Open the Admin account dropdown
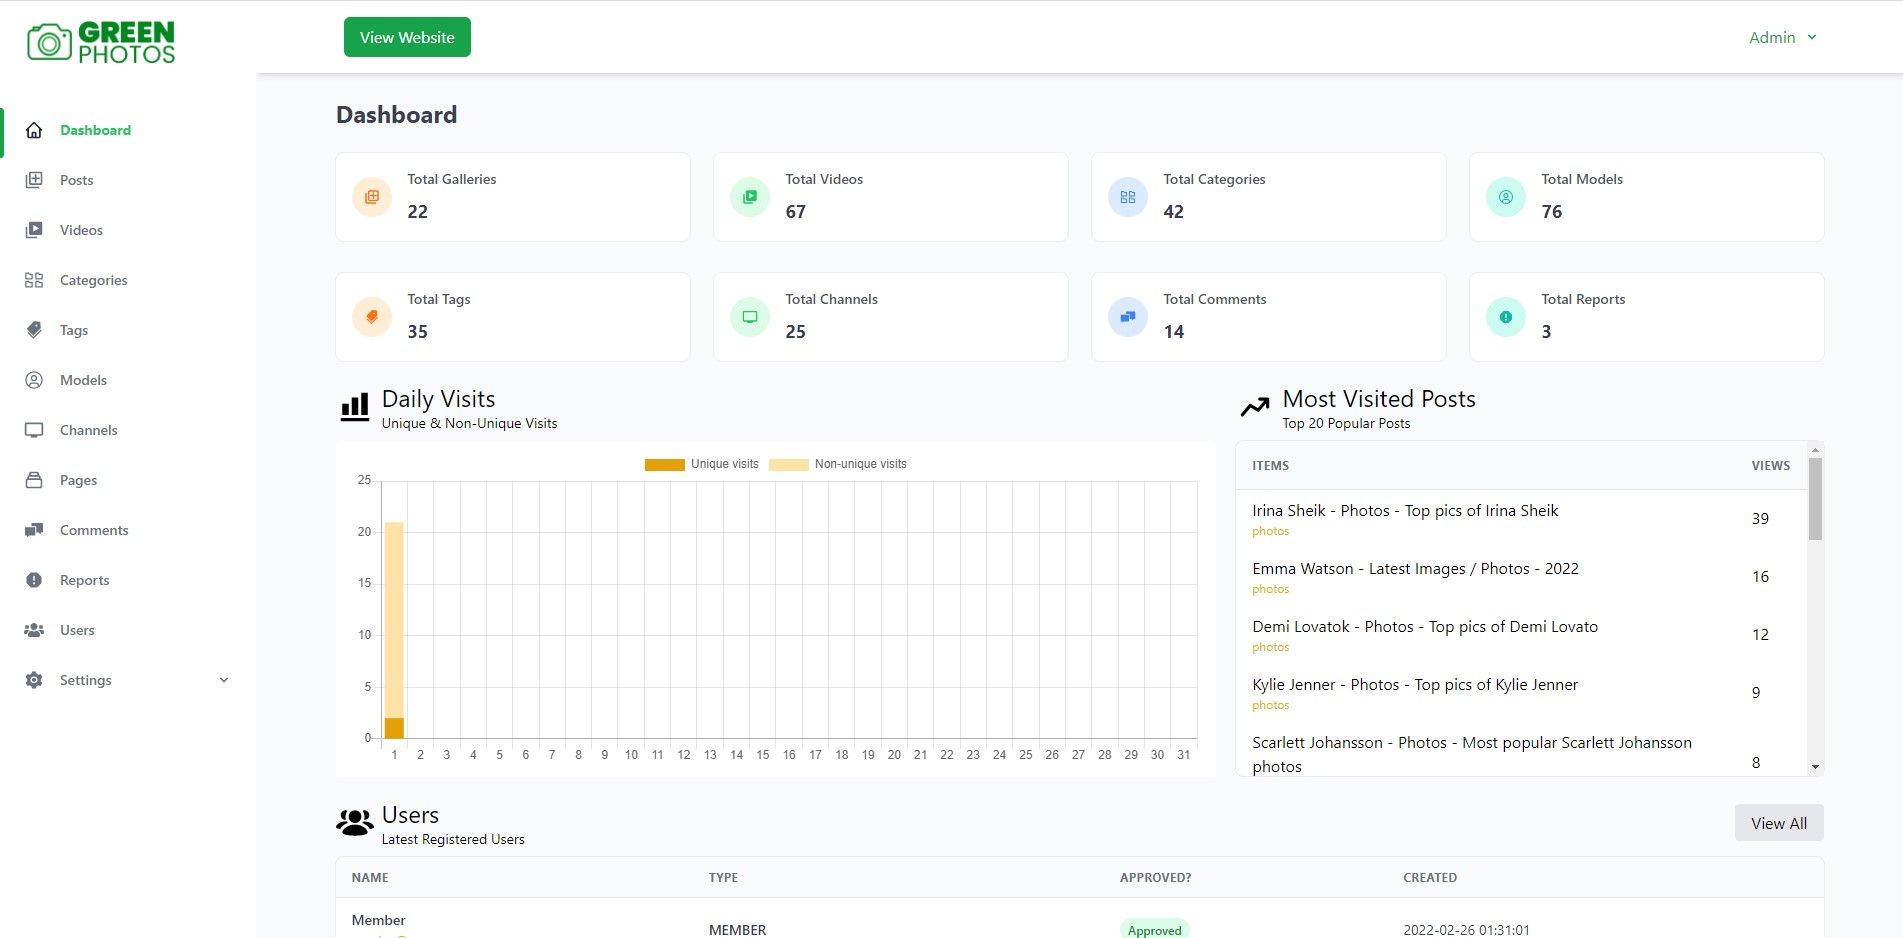The image size is (1903, 938). 1782,37
